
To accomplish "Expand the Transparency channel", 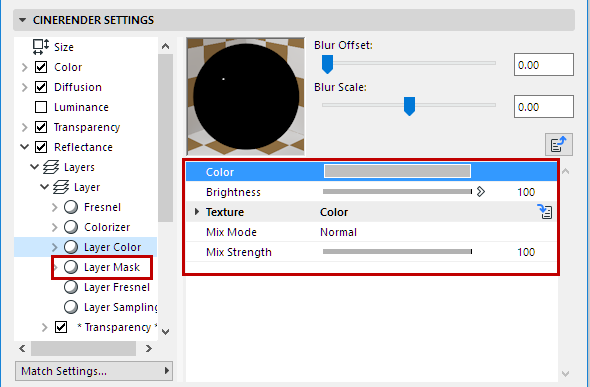I will (25, 127).
